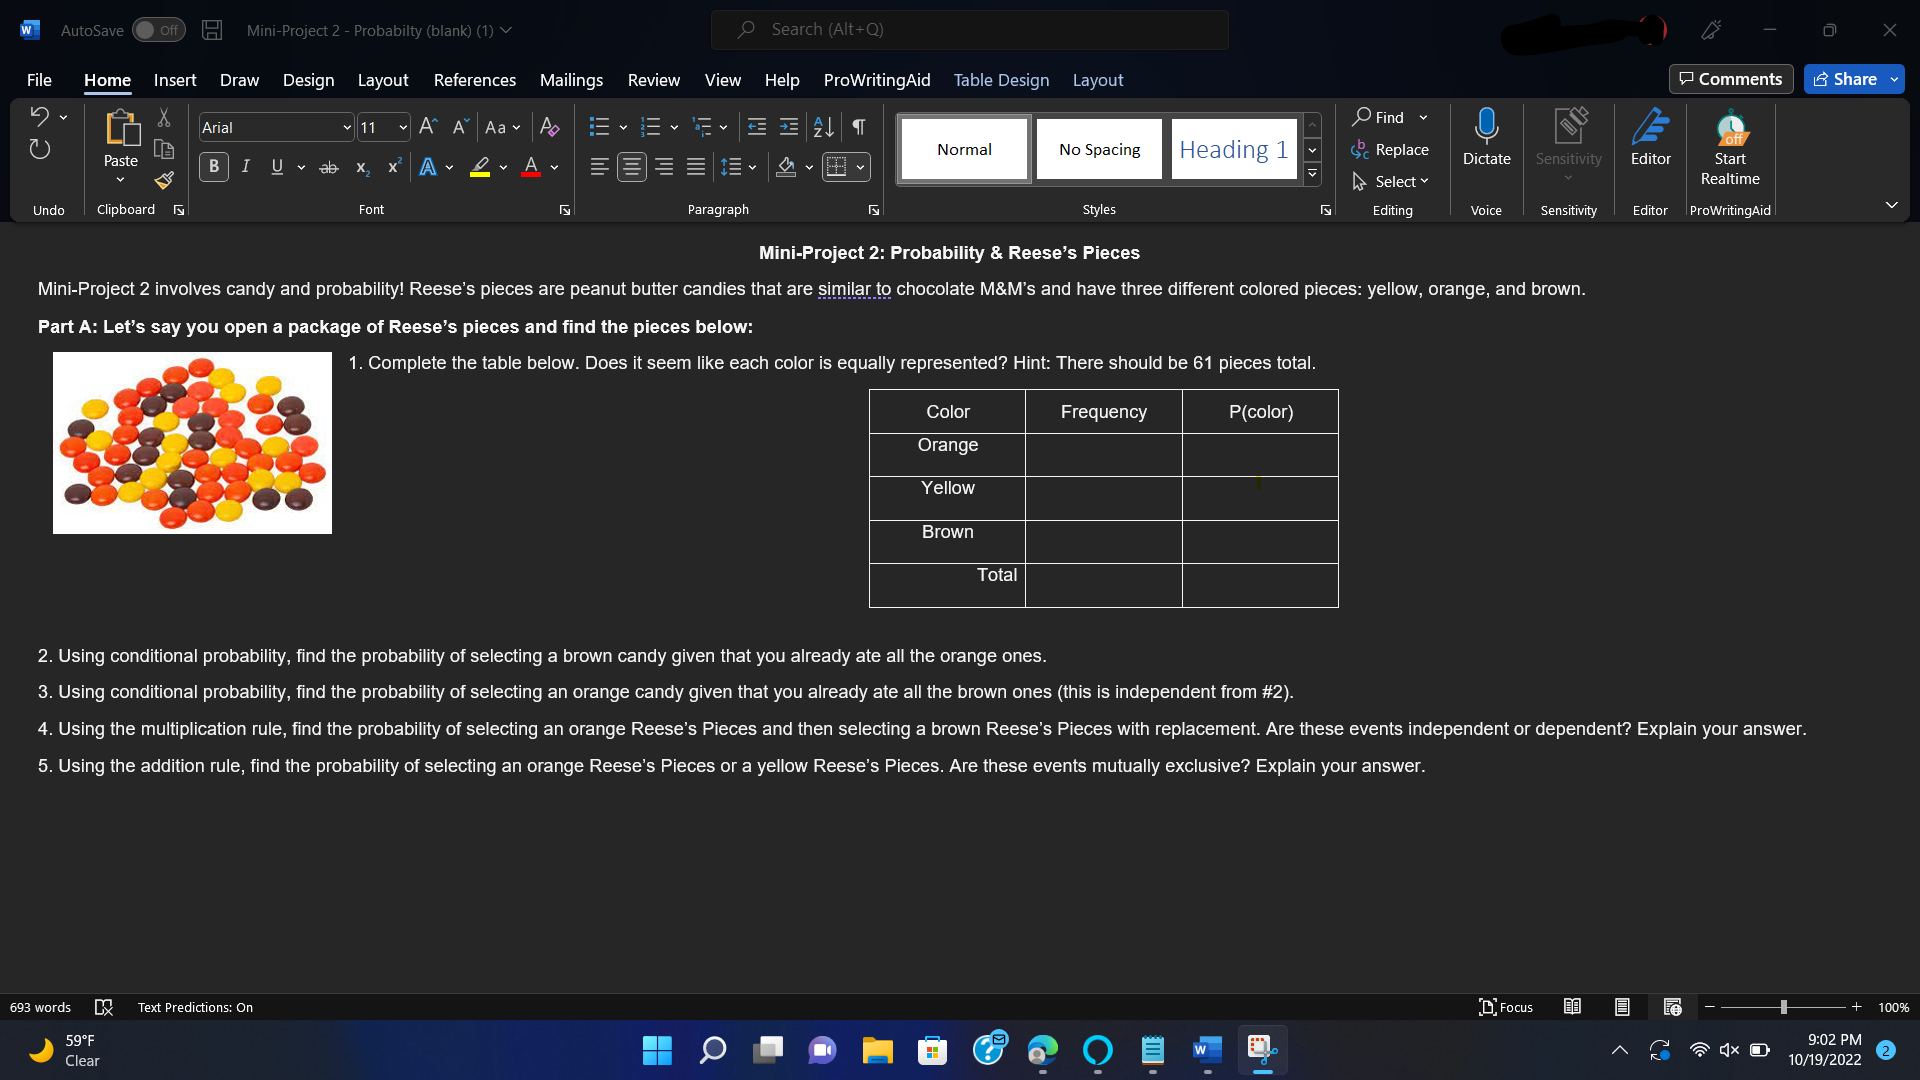
Task: Apply italic formatting
Action: 245,166
